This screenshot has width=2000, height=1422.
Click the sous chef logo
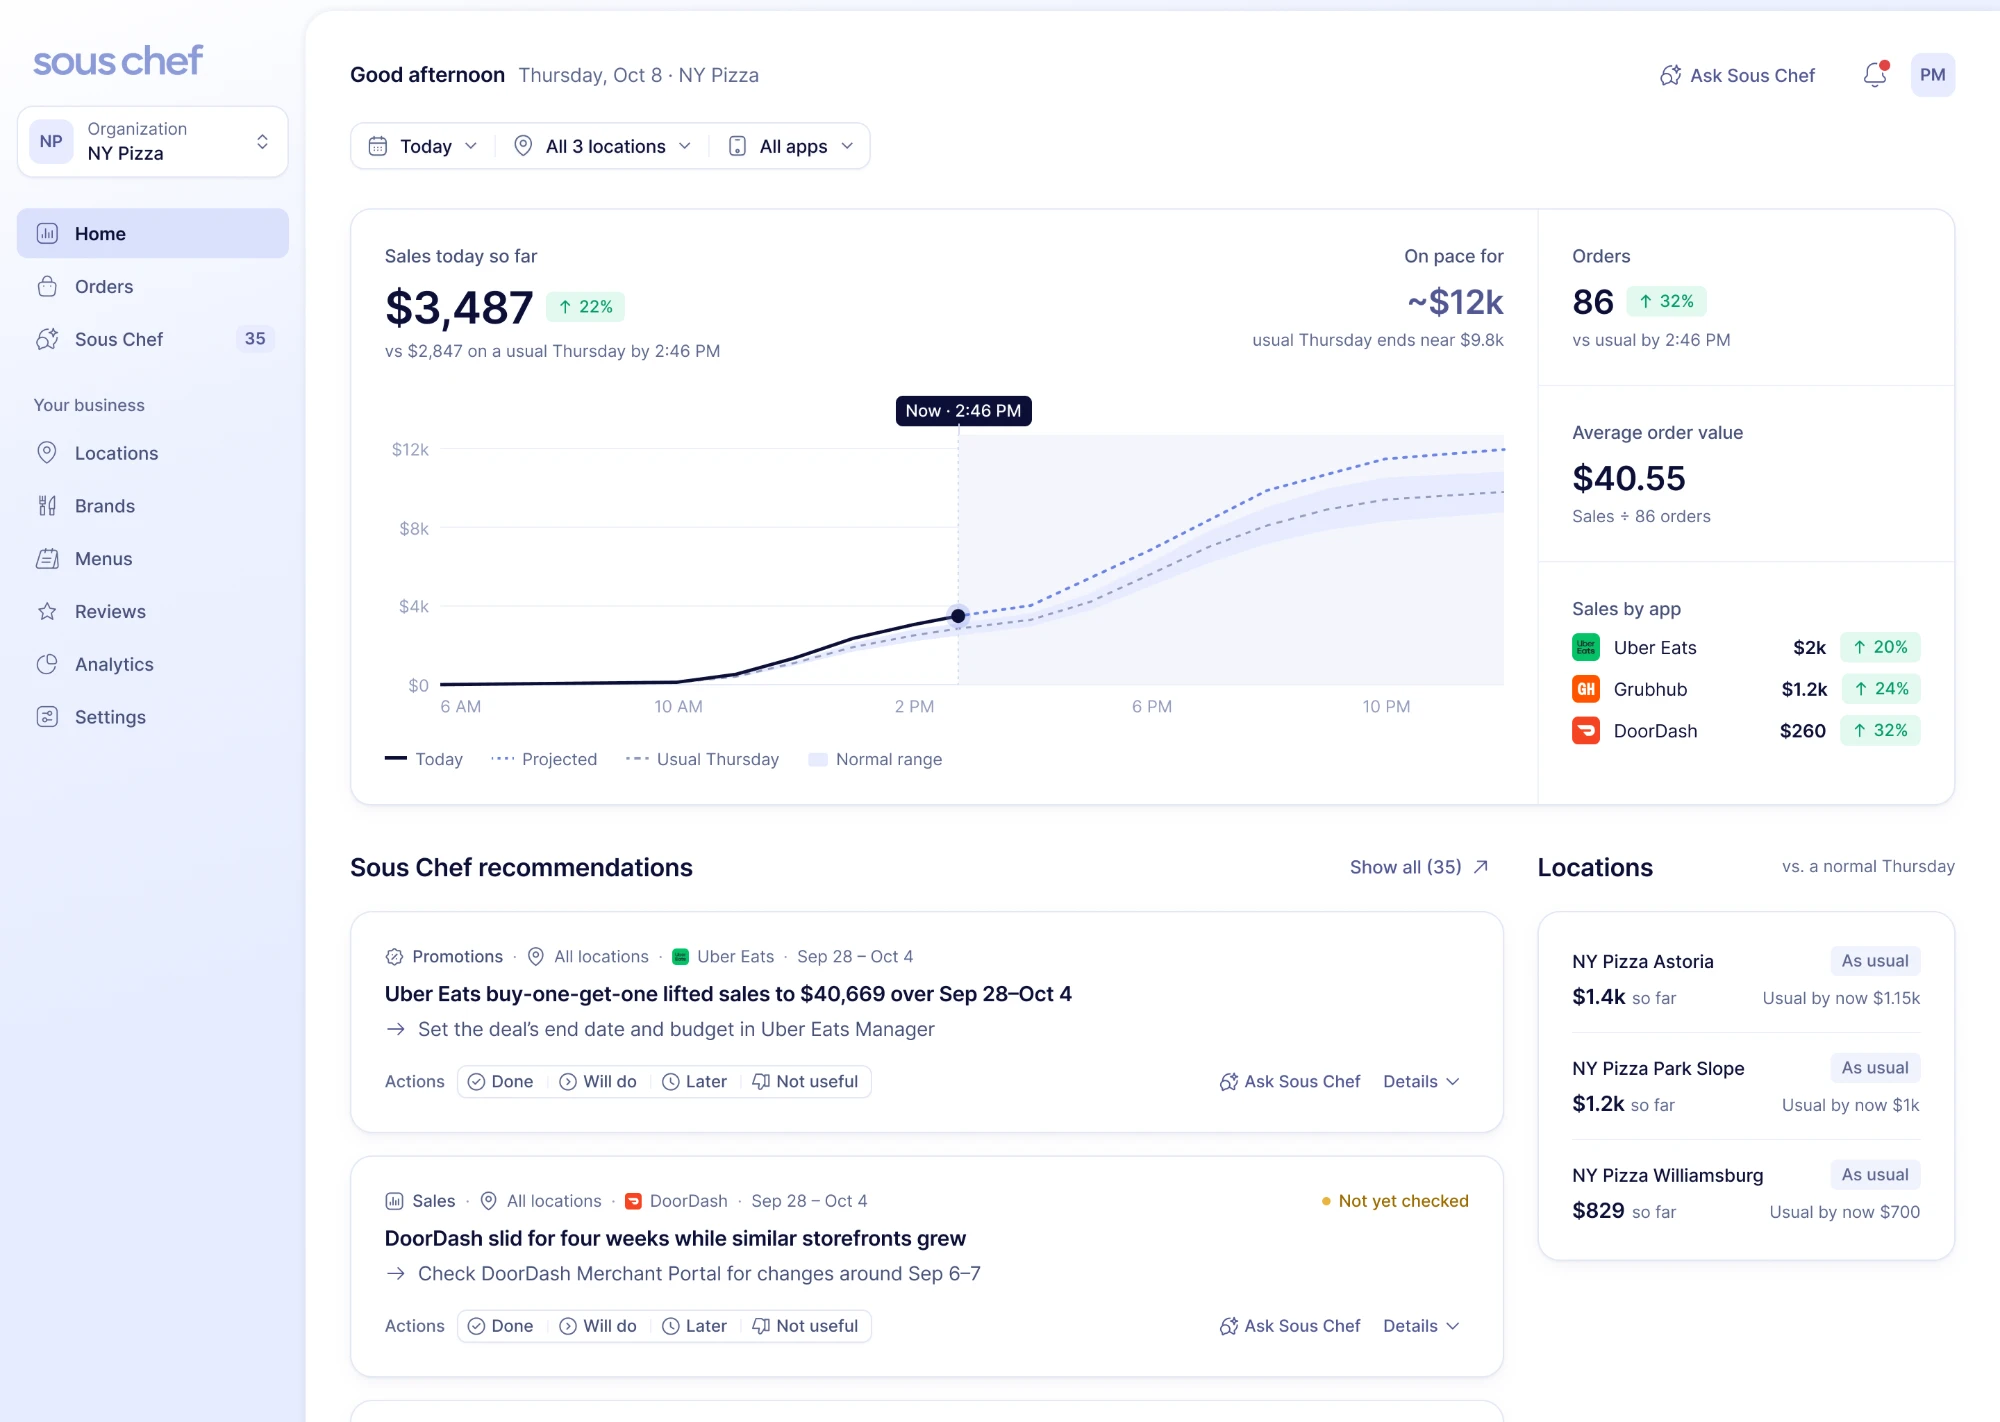click(118, 61)
